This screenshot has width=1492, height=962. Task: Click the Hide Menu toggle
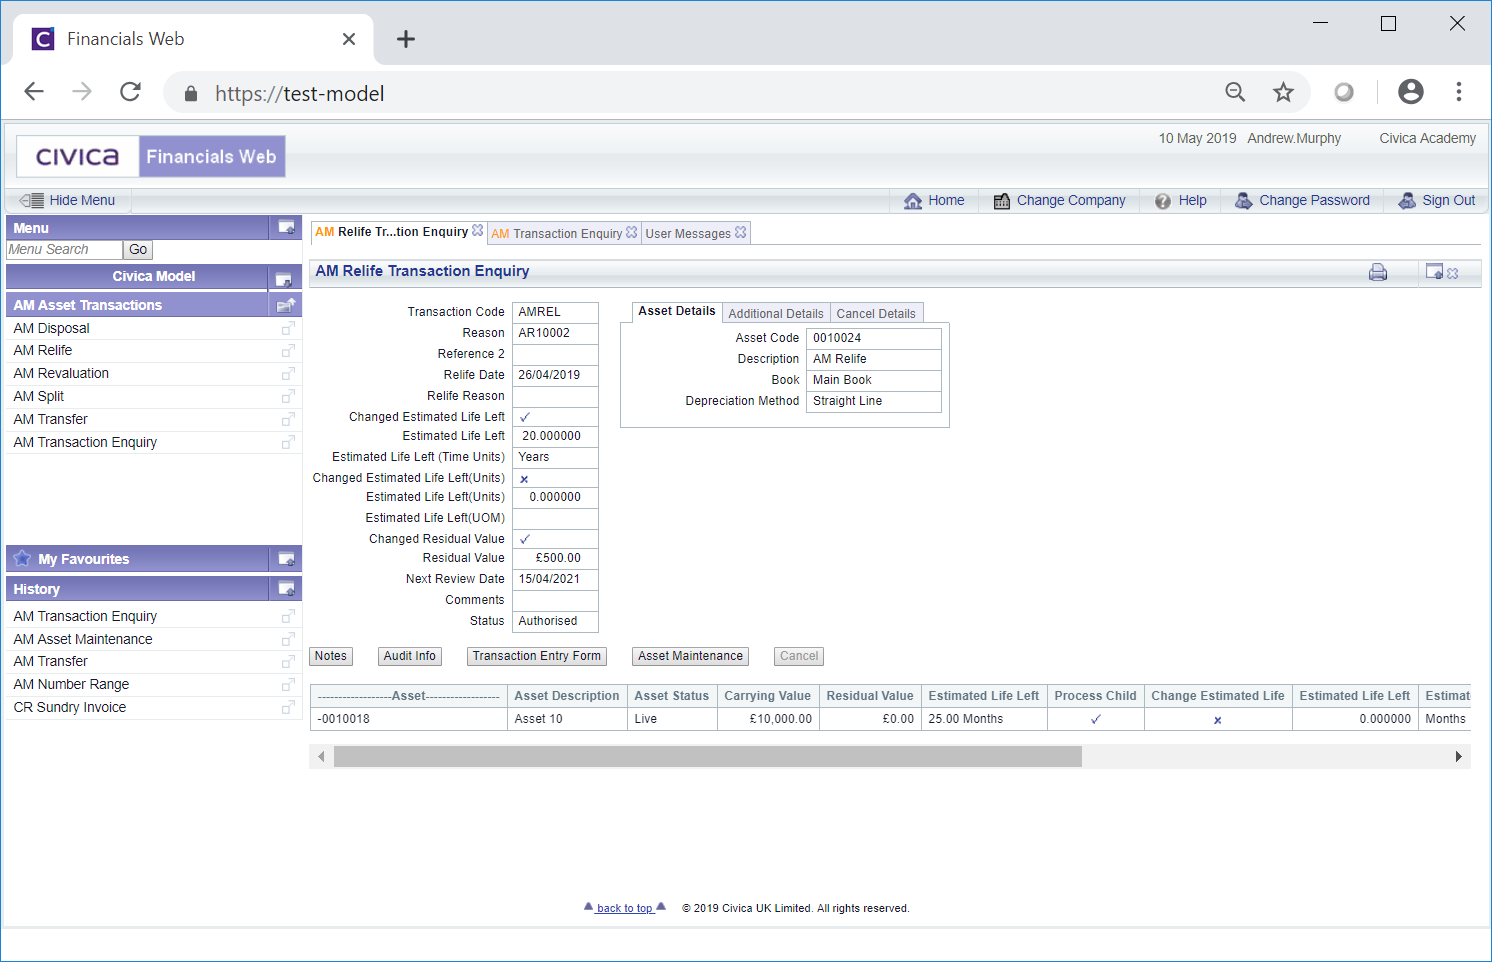(68, 200)
